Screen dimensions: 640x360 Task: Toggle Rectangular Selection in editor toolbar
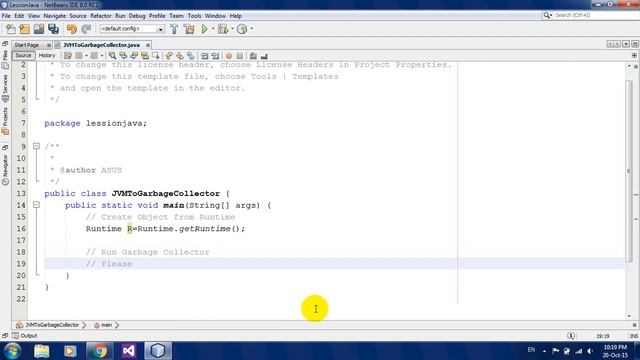pos(156,56)
